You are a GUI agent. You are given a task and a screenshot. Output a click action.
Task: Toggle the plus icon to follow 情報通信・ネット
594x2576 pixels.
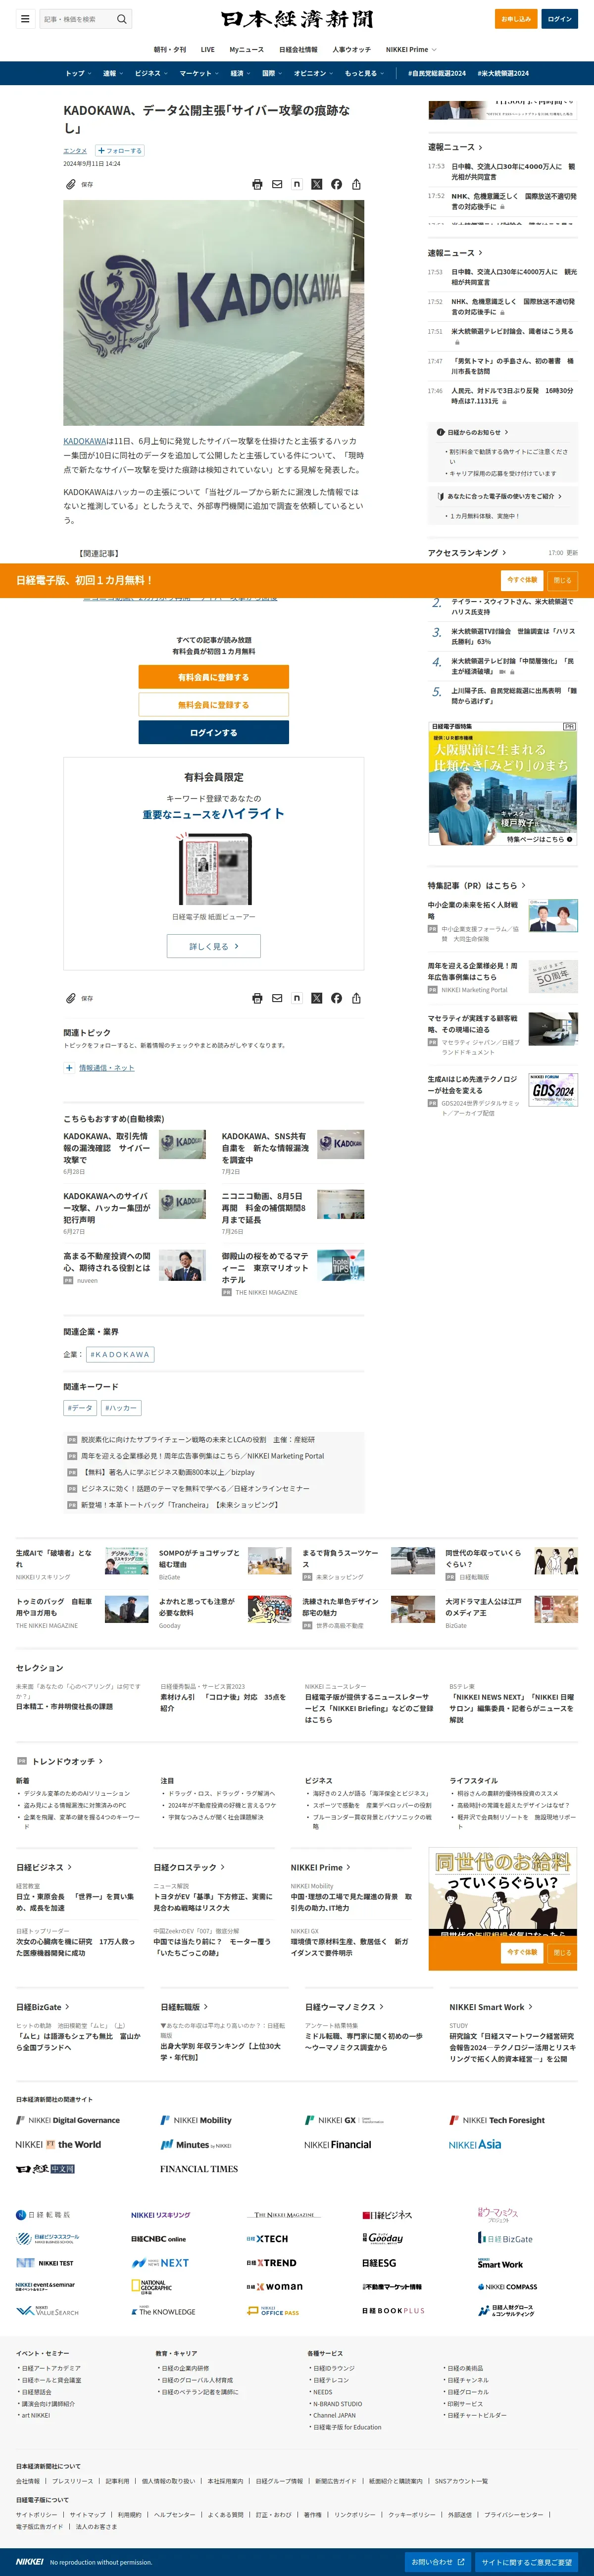(69, 1068)
